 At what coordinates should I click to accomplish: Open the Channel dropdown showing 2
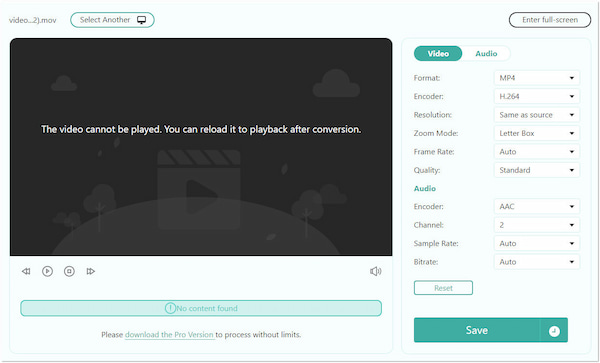pos(537,225)
